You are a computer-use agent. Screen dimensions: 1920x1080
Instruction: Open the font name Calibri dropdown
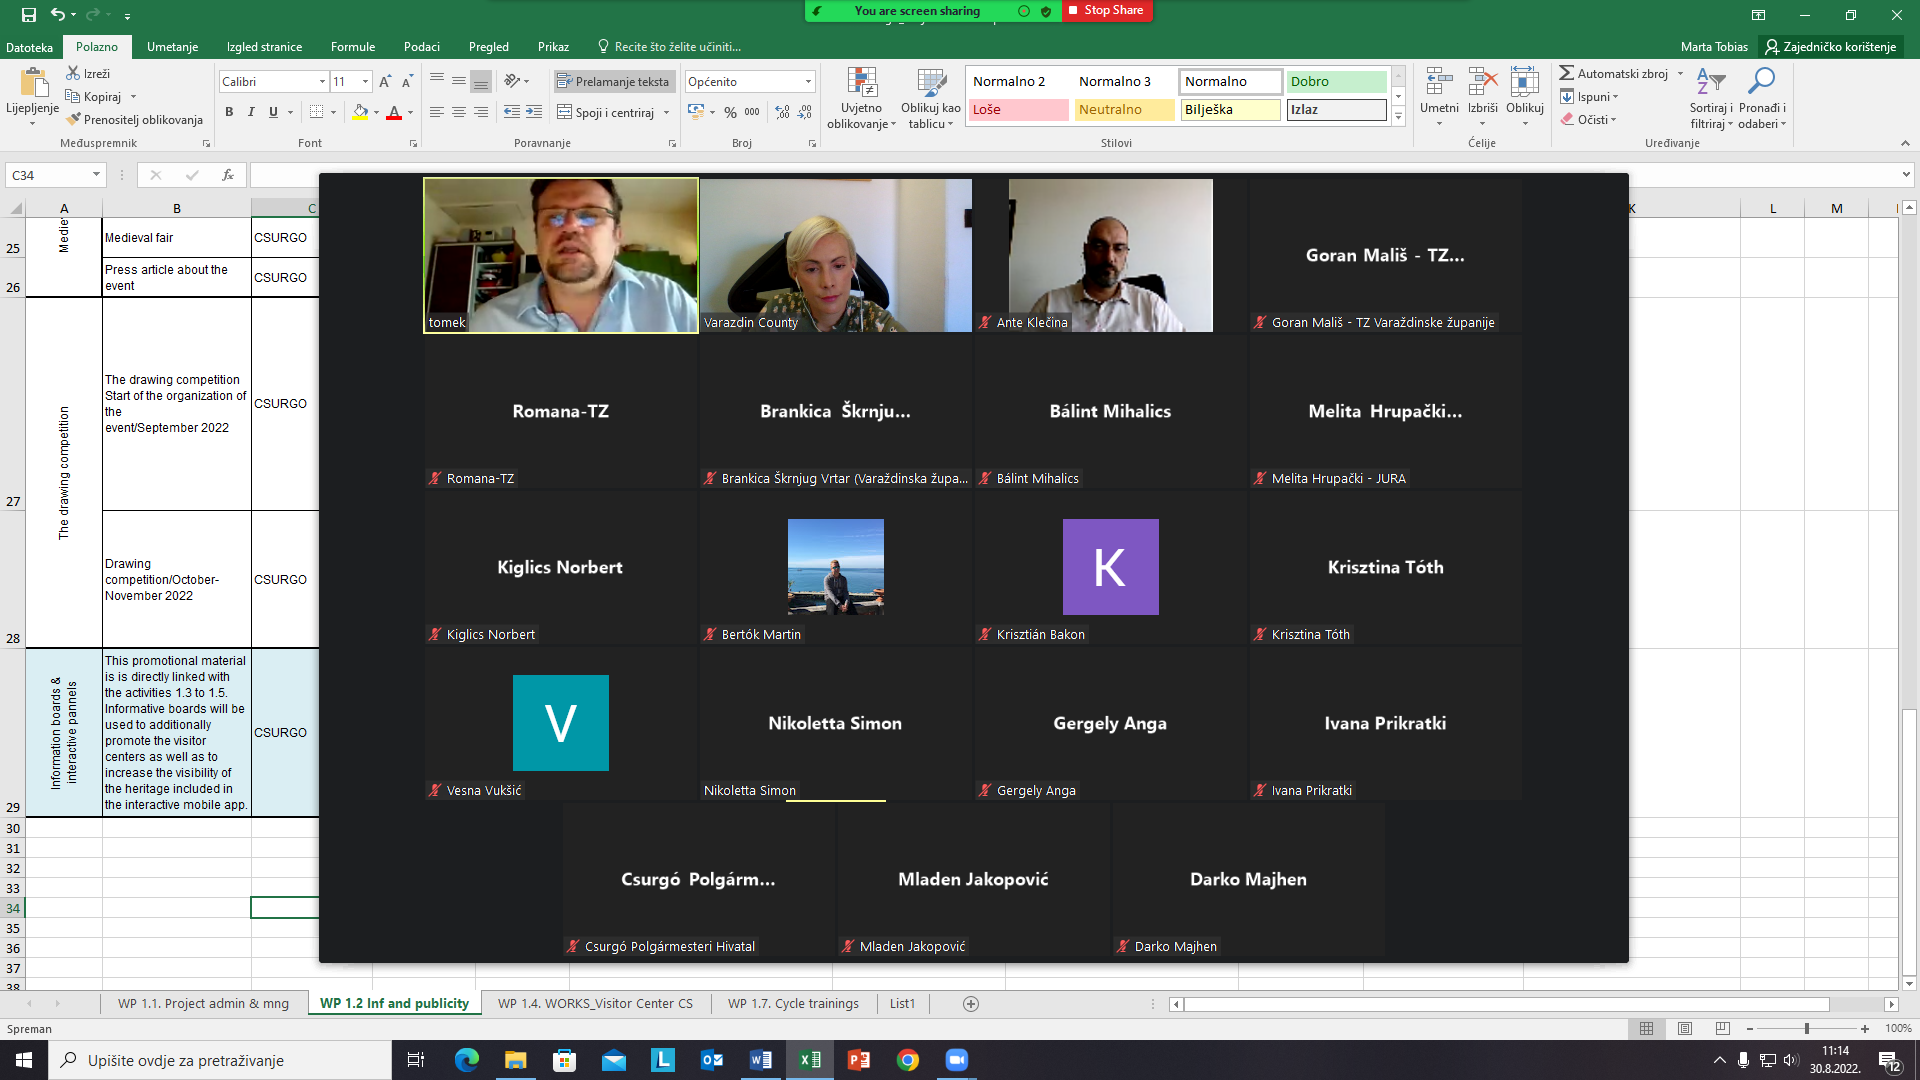click(322, 82)
